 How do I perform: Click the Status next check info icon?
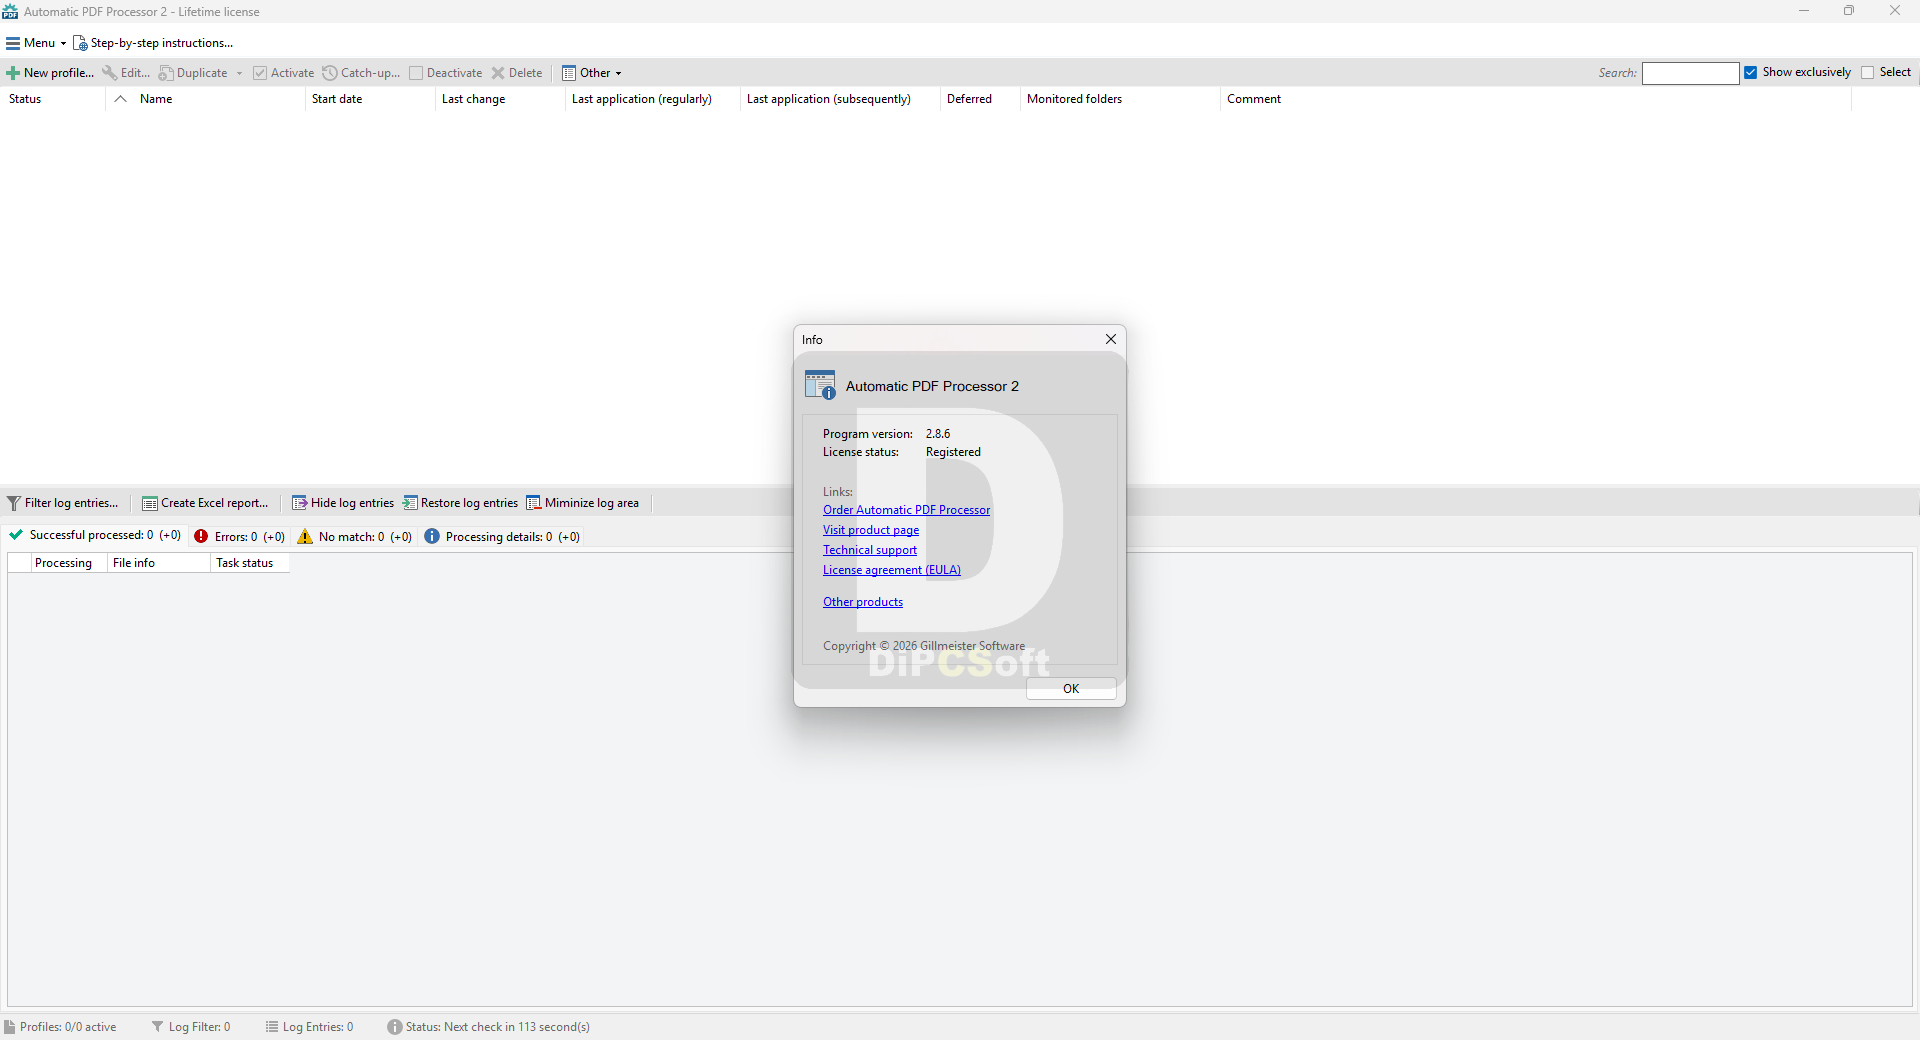(x=395, y=1027)
